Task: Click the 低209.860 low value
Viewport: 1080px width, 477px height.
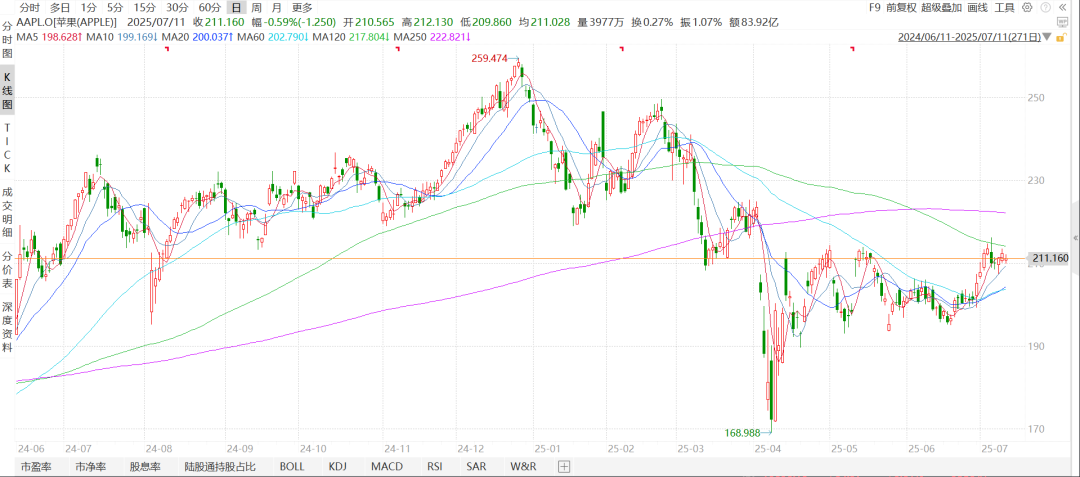Action: [486, 22]
